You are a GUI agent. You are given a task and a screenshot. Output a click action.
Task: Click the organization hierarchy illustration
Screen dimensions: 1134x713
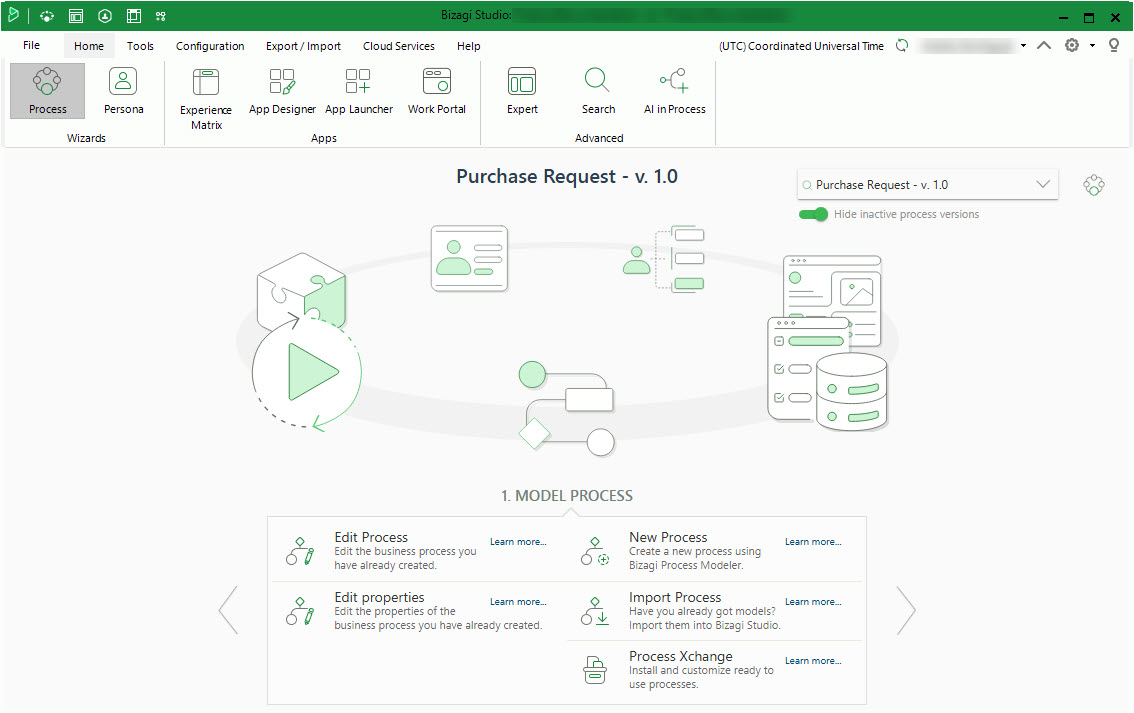(x=664, y=259)
